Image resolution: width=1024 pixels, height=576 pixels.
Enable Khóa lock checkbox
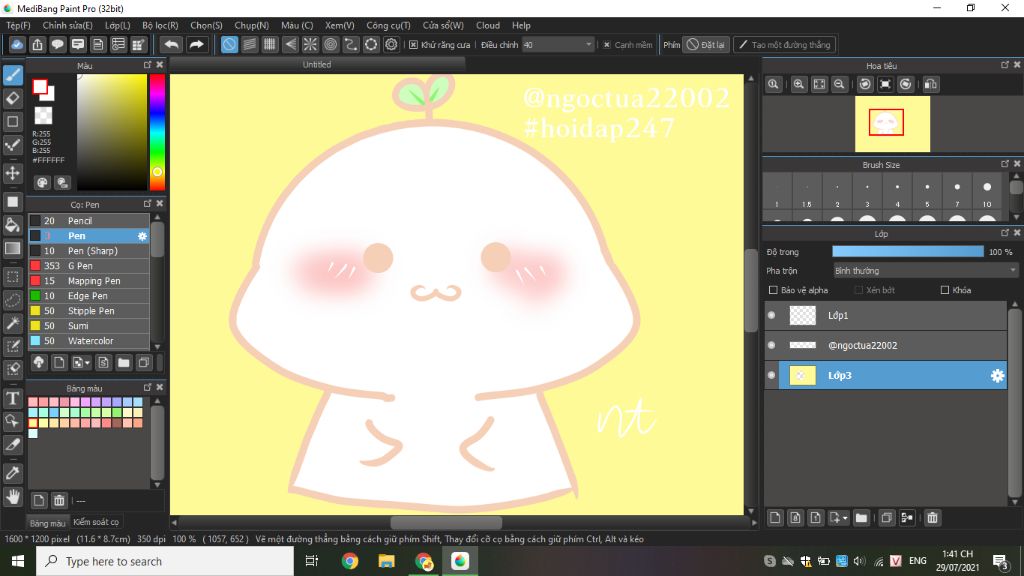point(944,290)
